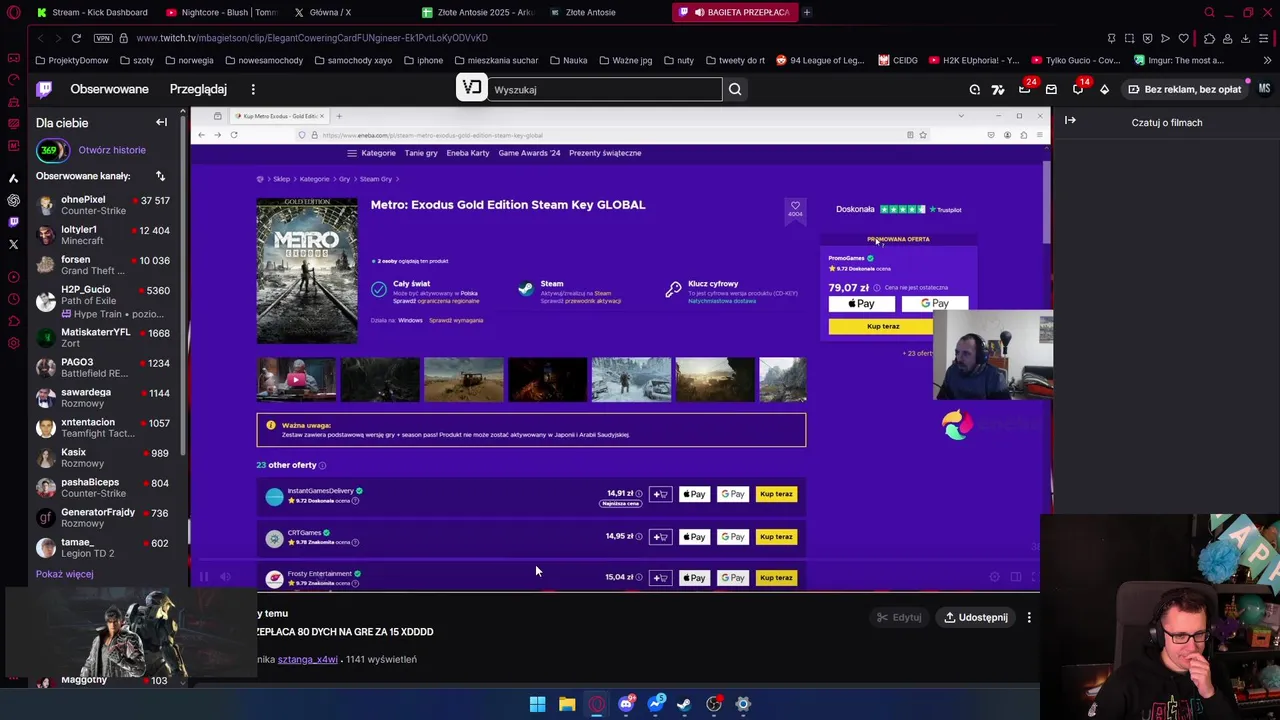Click the Edytuj clip button
Viewport: 1280px width, 720px height.
899,617
